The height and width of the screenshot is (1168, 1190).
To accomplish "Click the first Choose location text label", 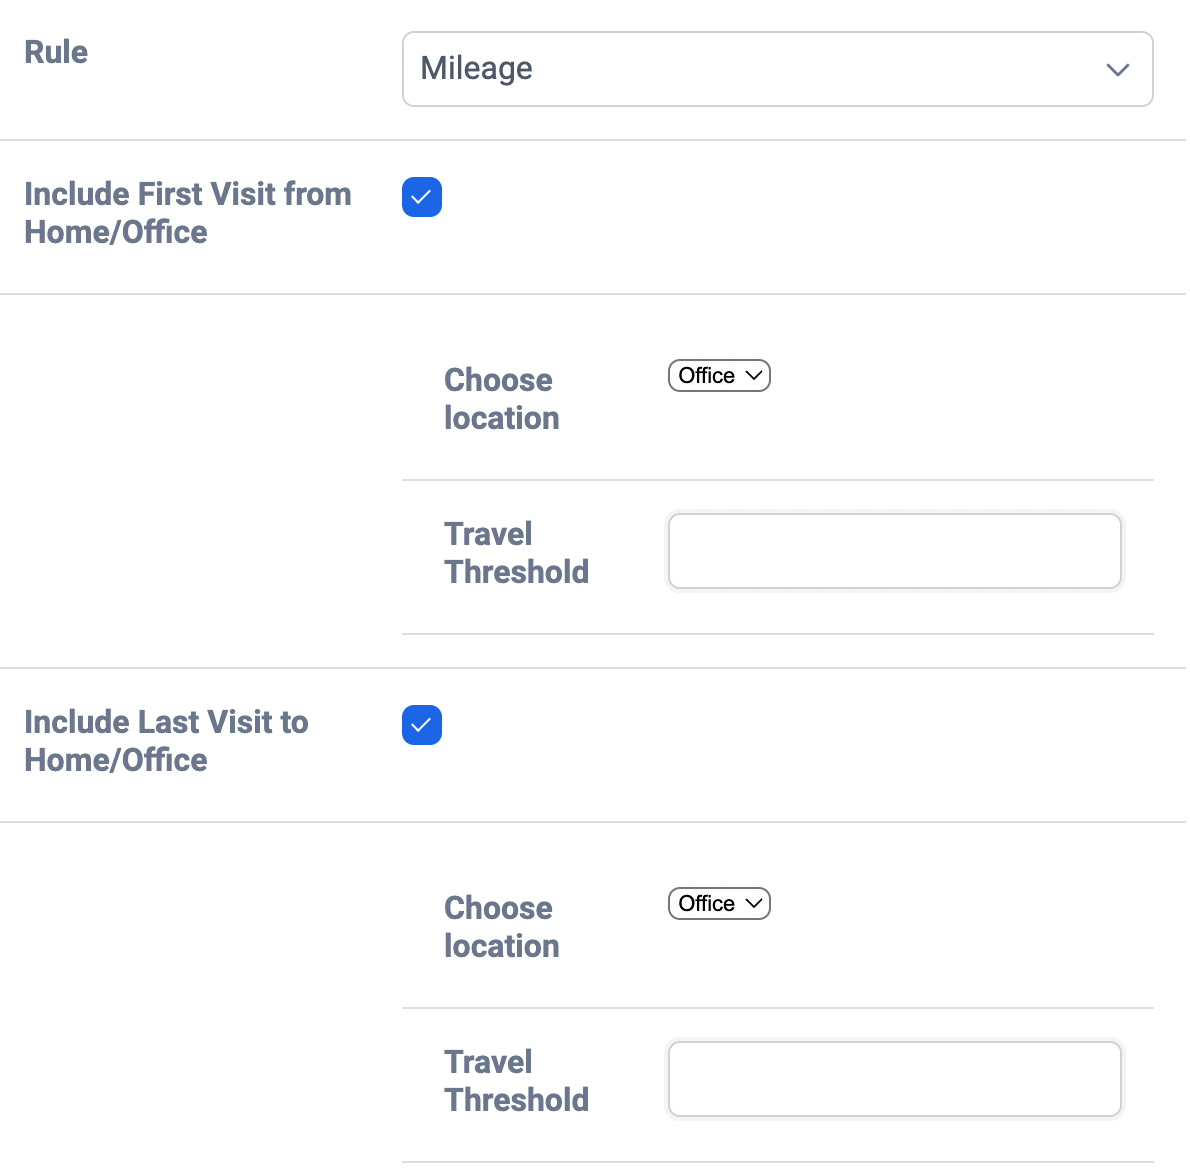I will tap(500, 398).
